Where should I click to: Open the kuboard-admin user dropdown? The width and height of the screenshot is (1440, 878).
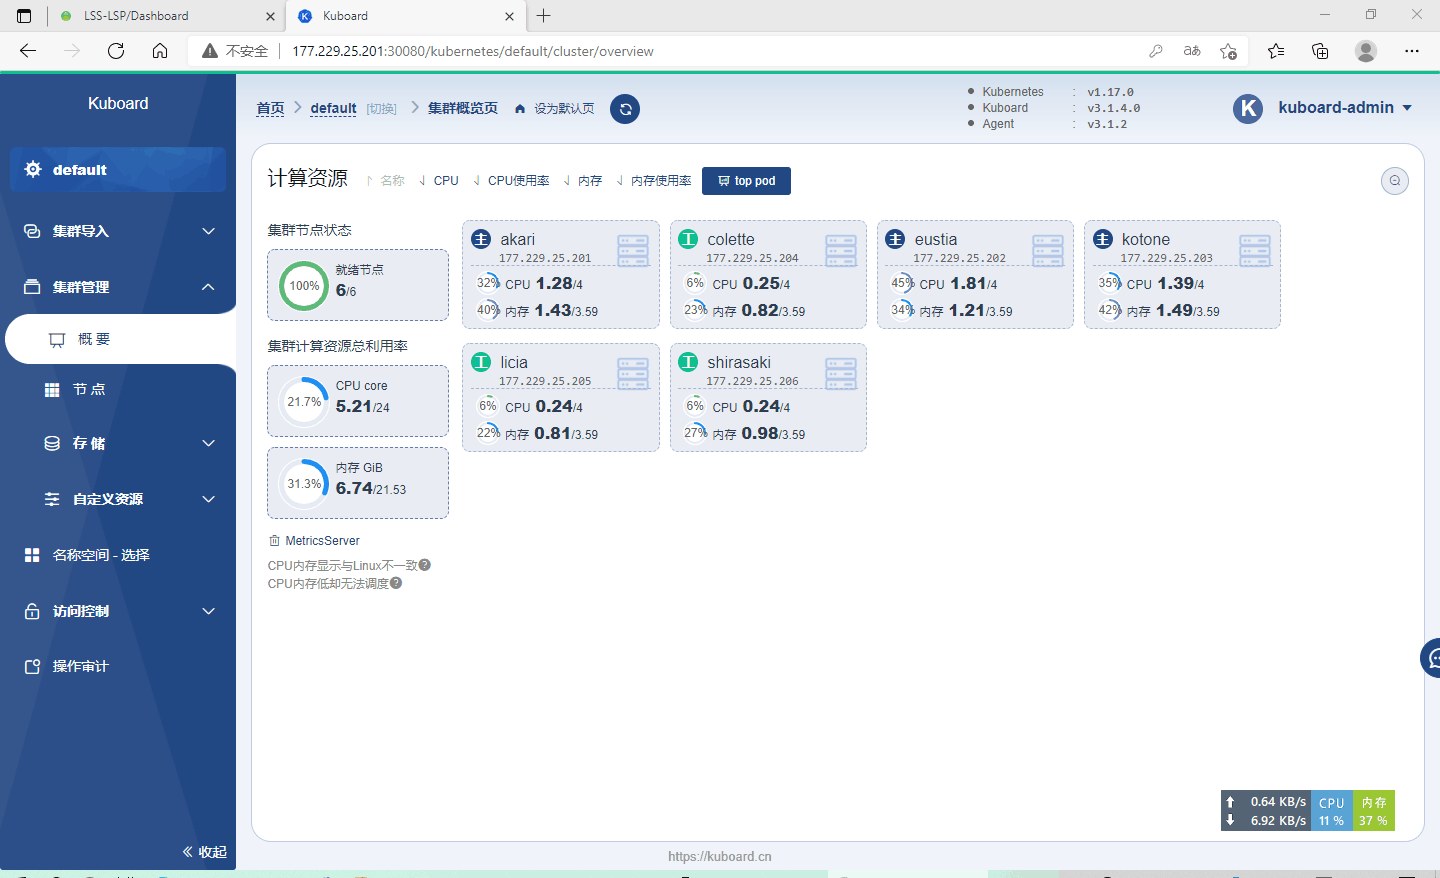pyautogui.click(x=1345, y=108)
